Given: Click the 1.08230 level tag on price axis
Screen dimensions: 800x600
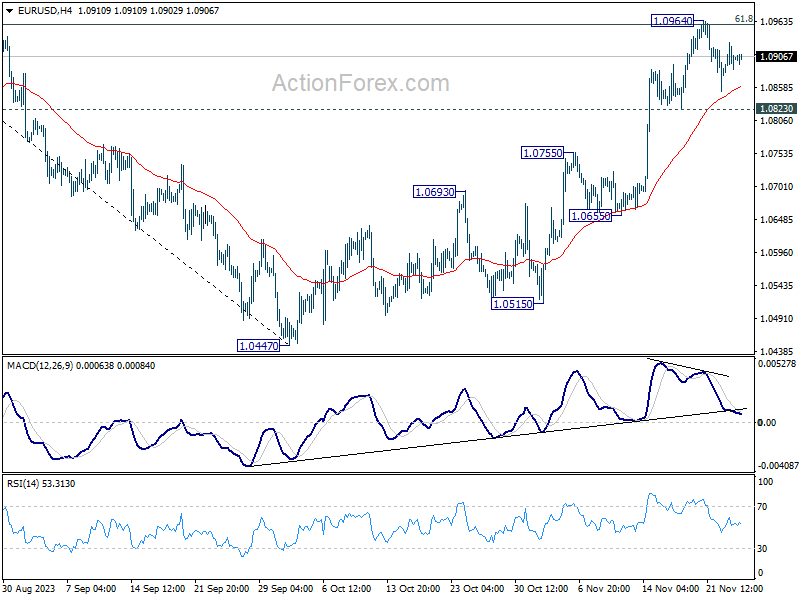Looking at the screenshot, I should point(777,109).
